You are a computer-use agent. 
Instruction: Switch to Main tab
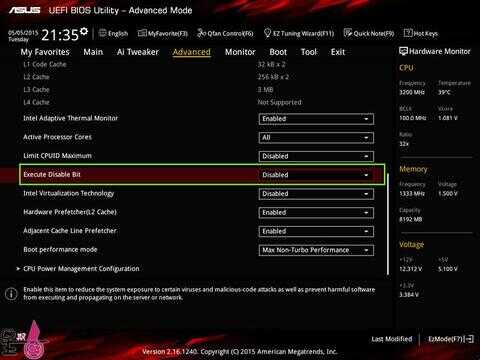(93, 52)
